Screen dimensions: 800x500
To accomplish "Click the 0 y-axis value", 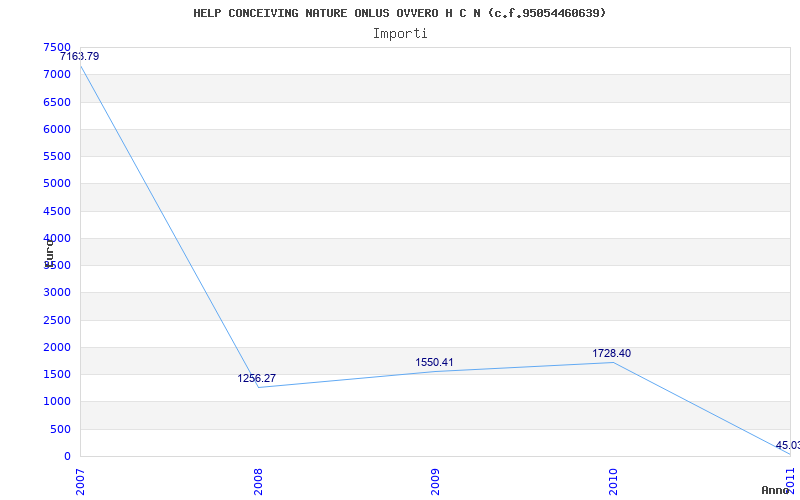I will (x=67, y=457).
